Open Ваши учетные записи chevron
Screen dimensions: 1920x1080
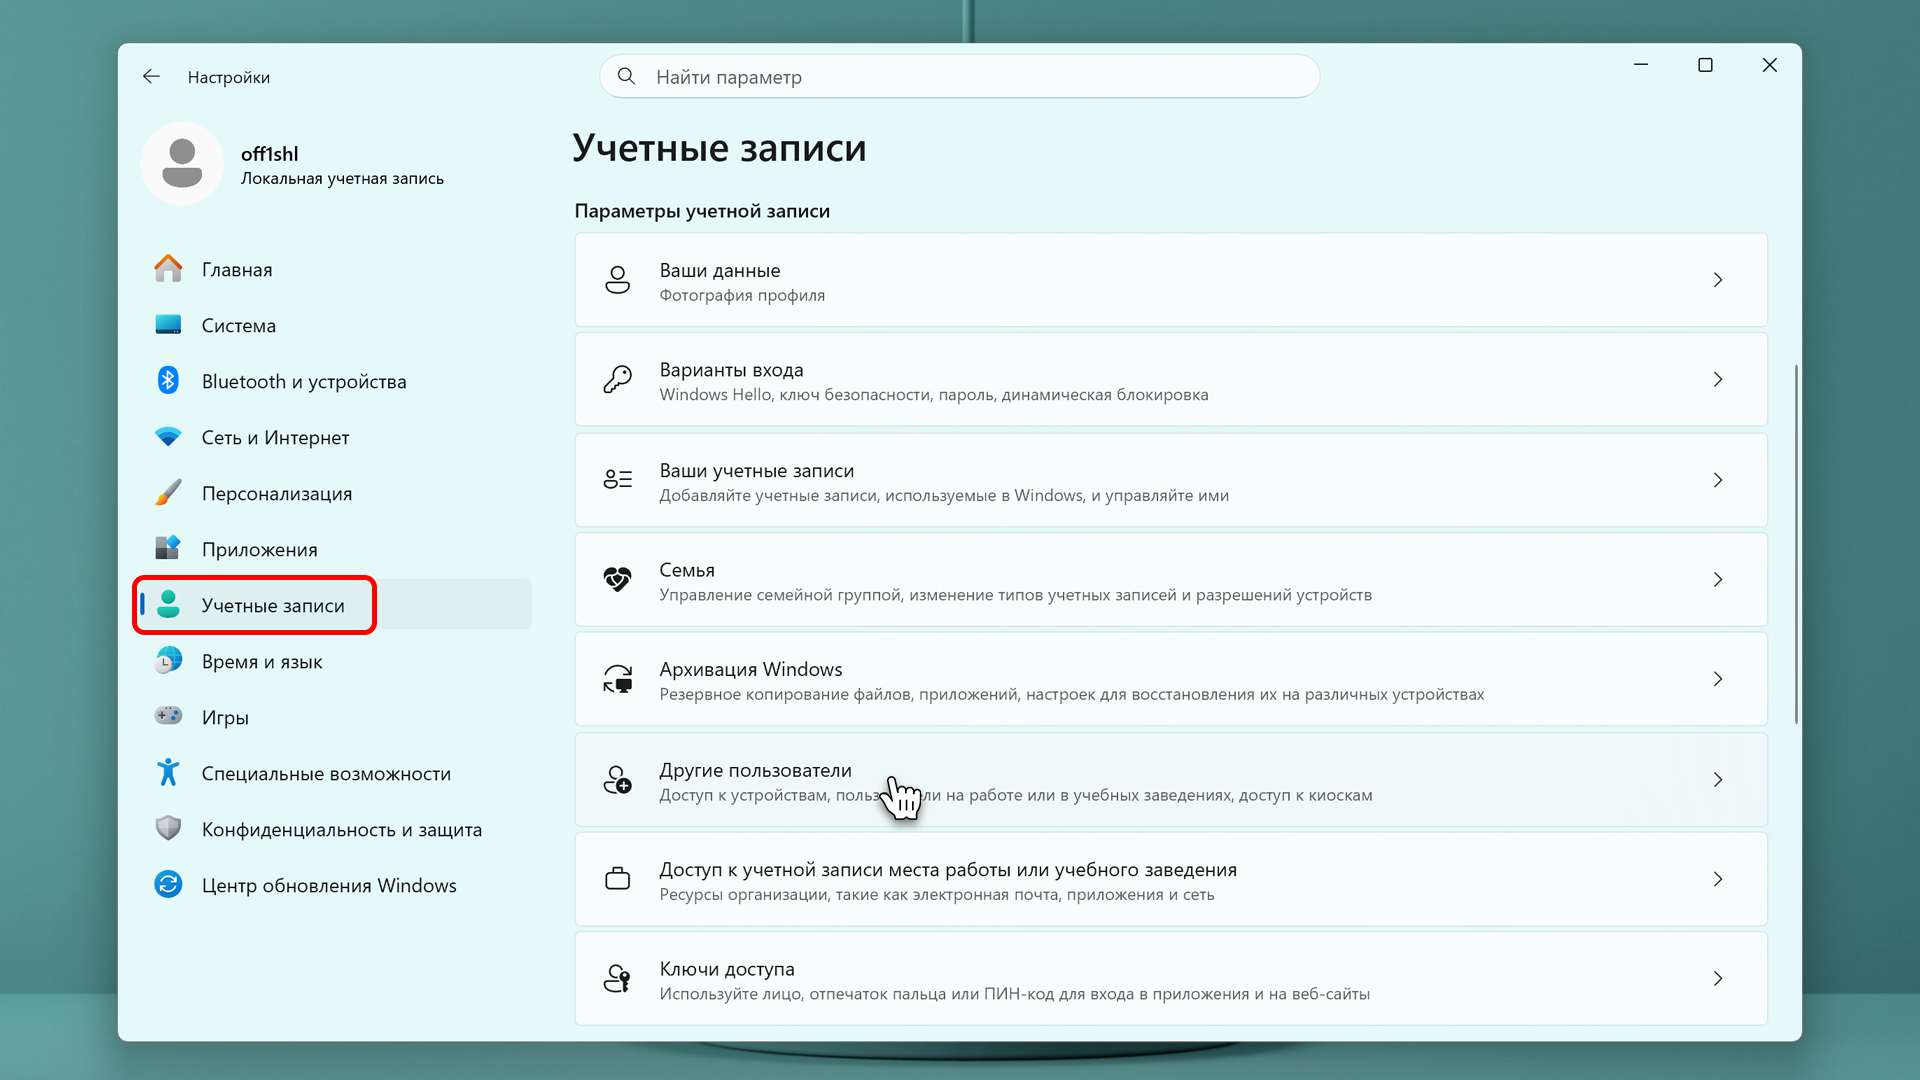tap(1717, 480)
